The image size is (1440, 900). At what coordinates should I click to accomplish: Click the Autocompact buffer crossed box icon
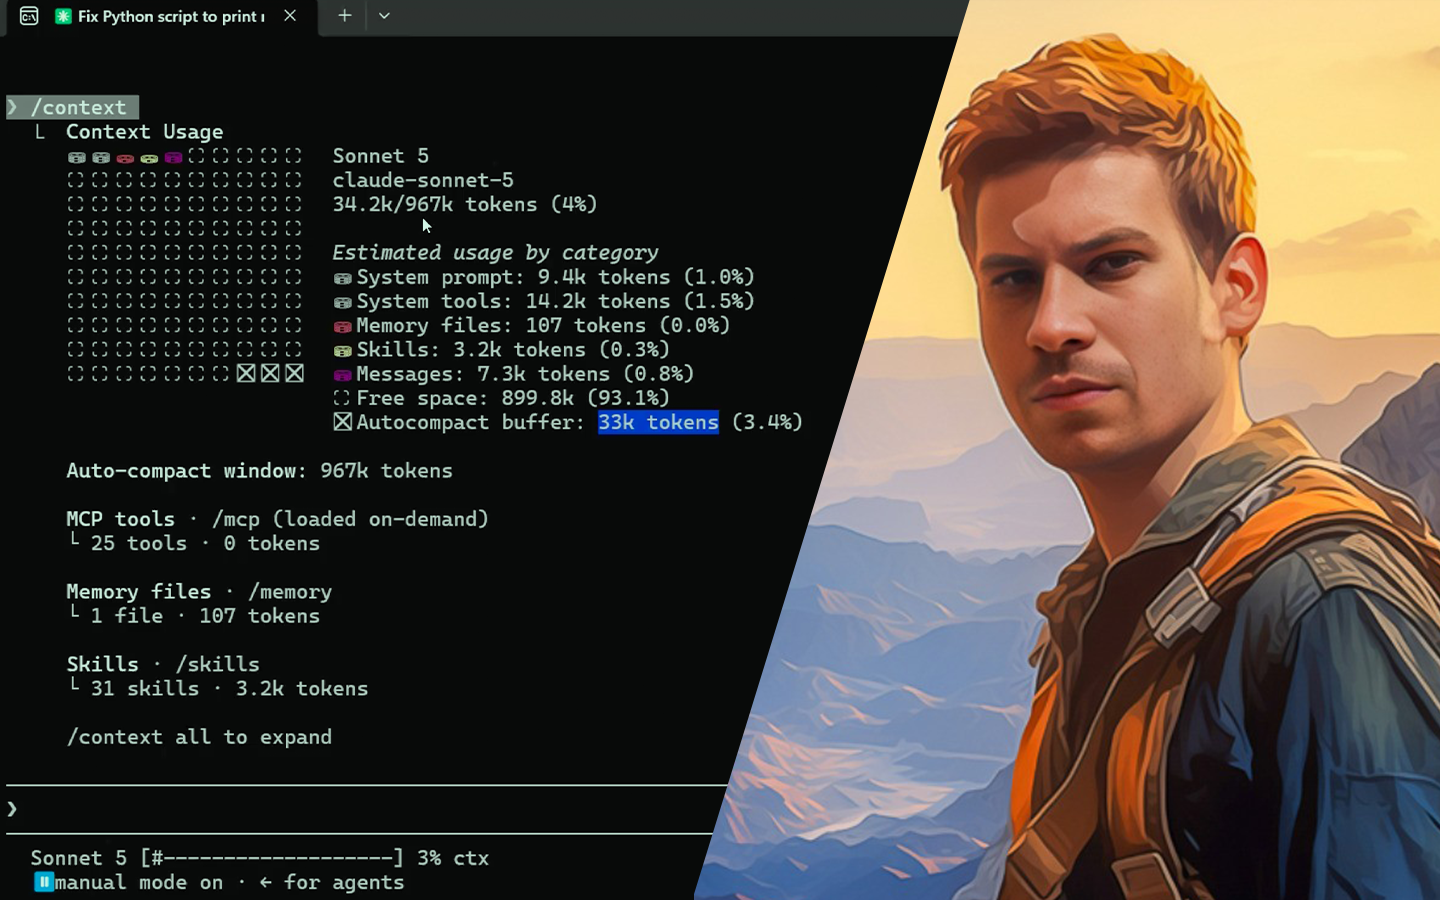[x=342, y=422]
